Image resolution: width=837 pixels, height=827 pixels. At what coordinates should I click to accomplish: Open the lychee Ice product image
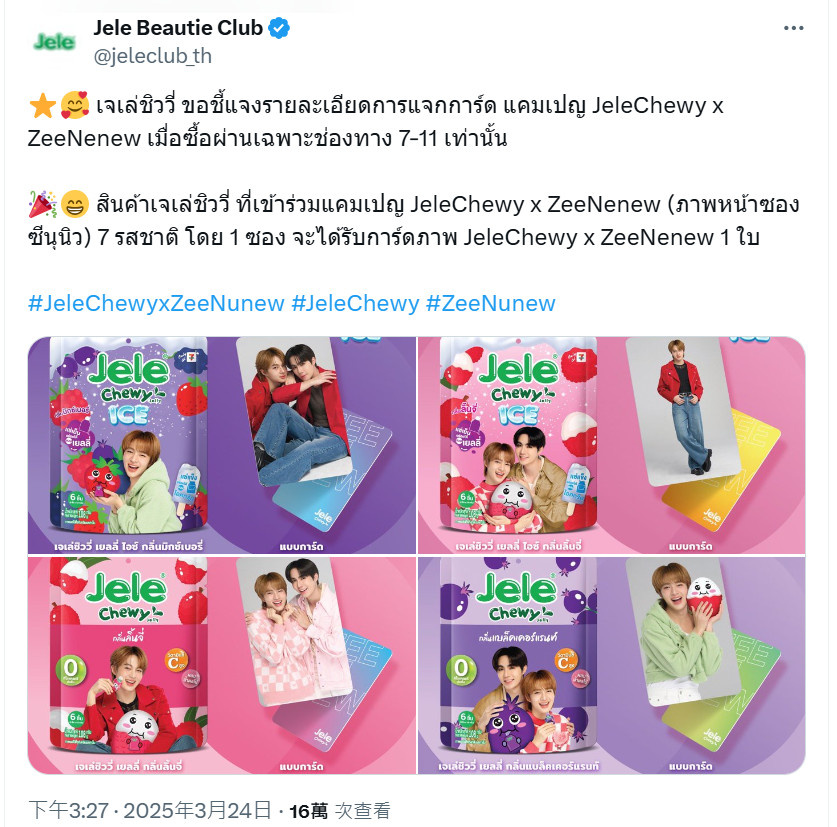(x=612, y=445)
